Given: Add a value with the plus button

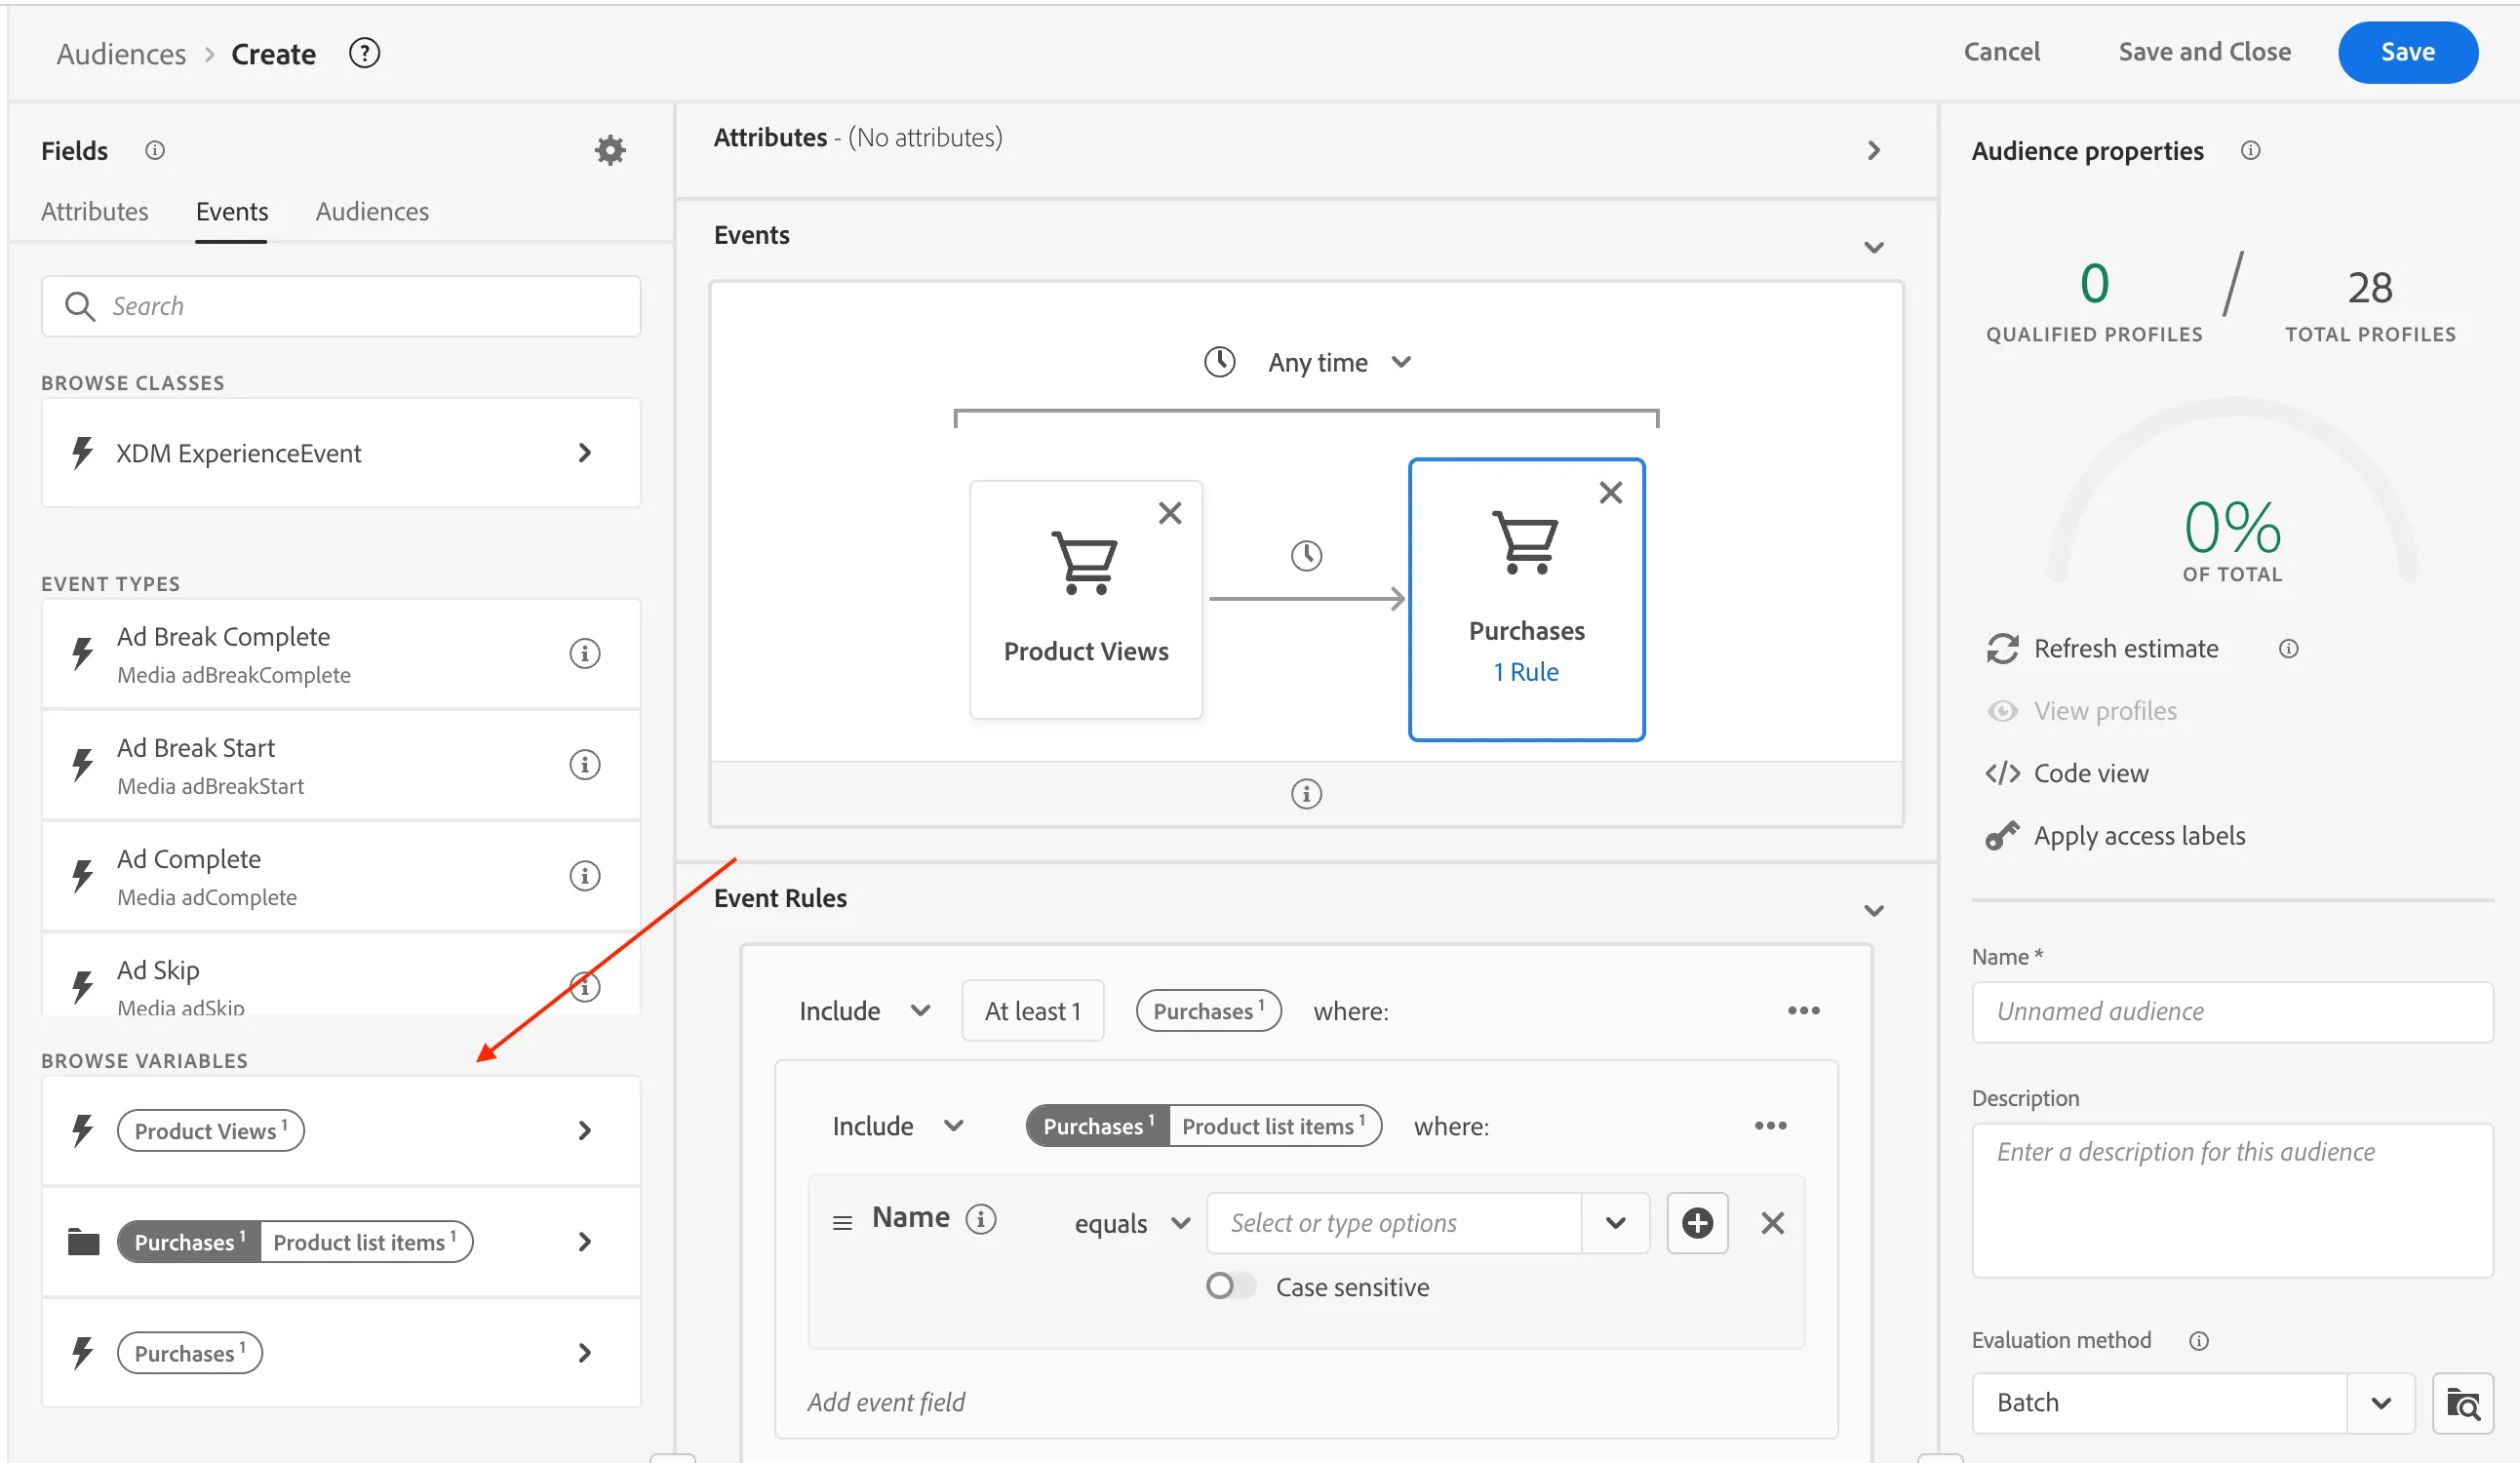Looking at the screenshot, I should coord(1697,1223).
